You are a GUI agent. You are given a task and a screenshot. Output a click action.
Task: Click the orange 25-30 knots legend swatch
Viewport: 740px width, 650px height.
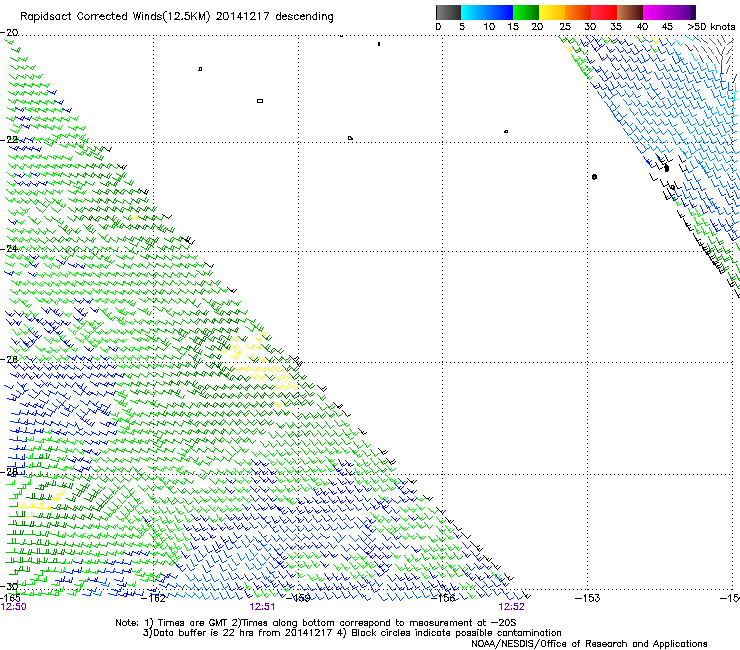pyautogui.click(x=578, y=12)
